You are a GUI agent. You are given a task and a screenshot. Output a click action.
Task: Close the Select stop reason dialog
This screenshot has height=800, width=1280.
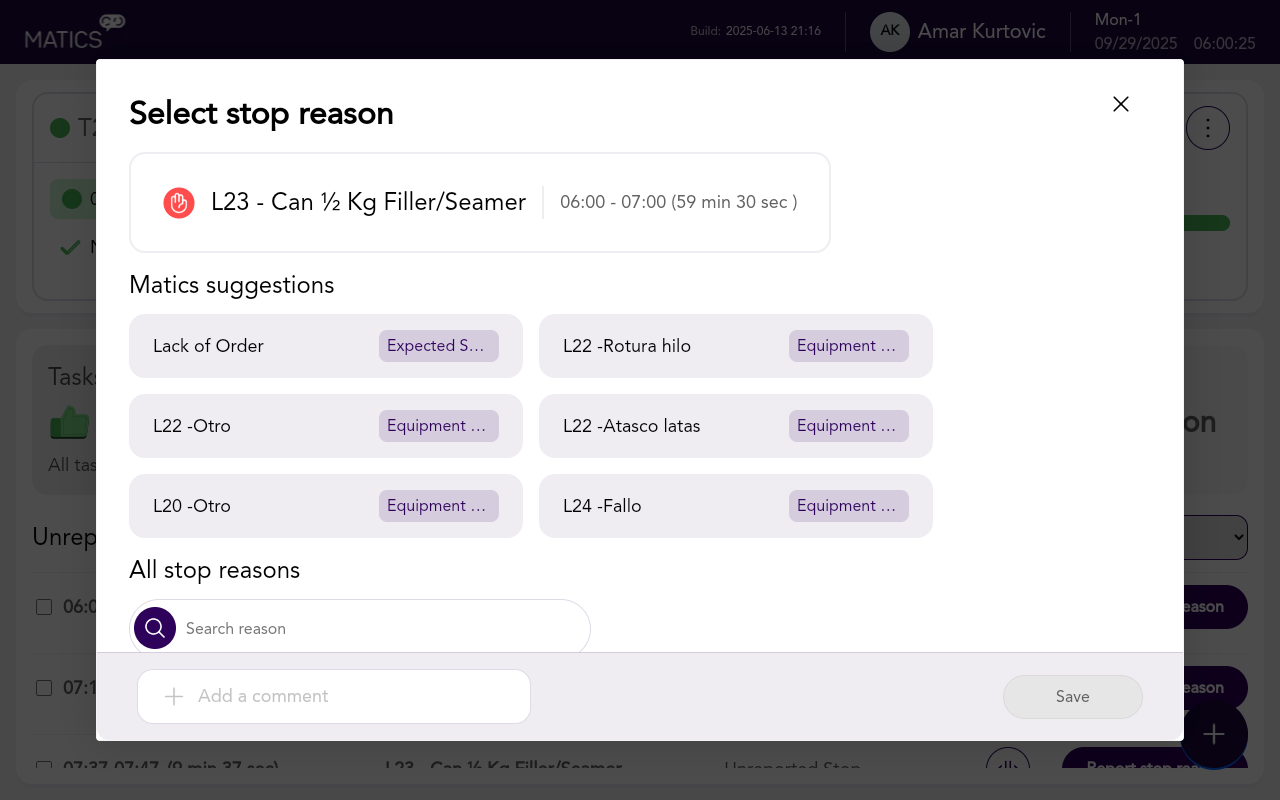pos(1121,104)
